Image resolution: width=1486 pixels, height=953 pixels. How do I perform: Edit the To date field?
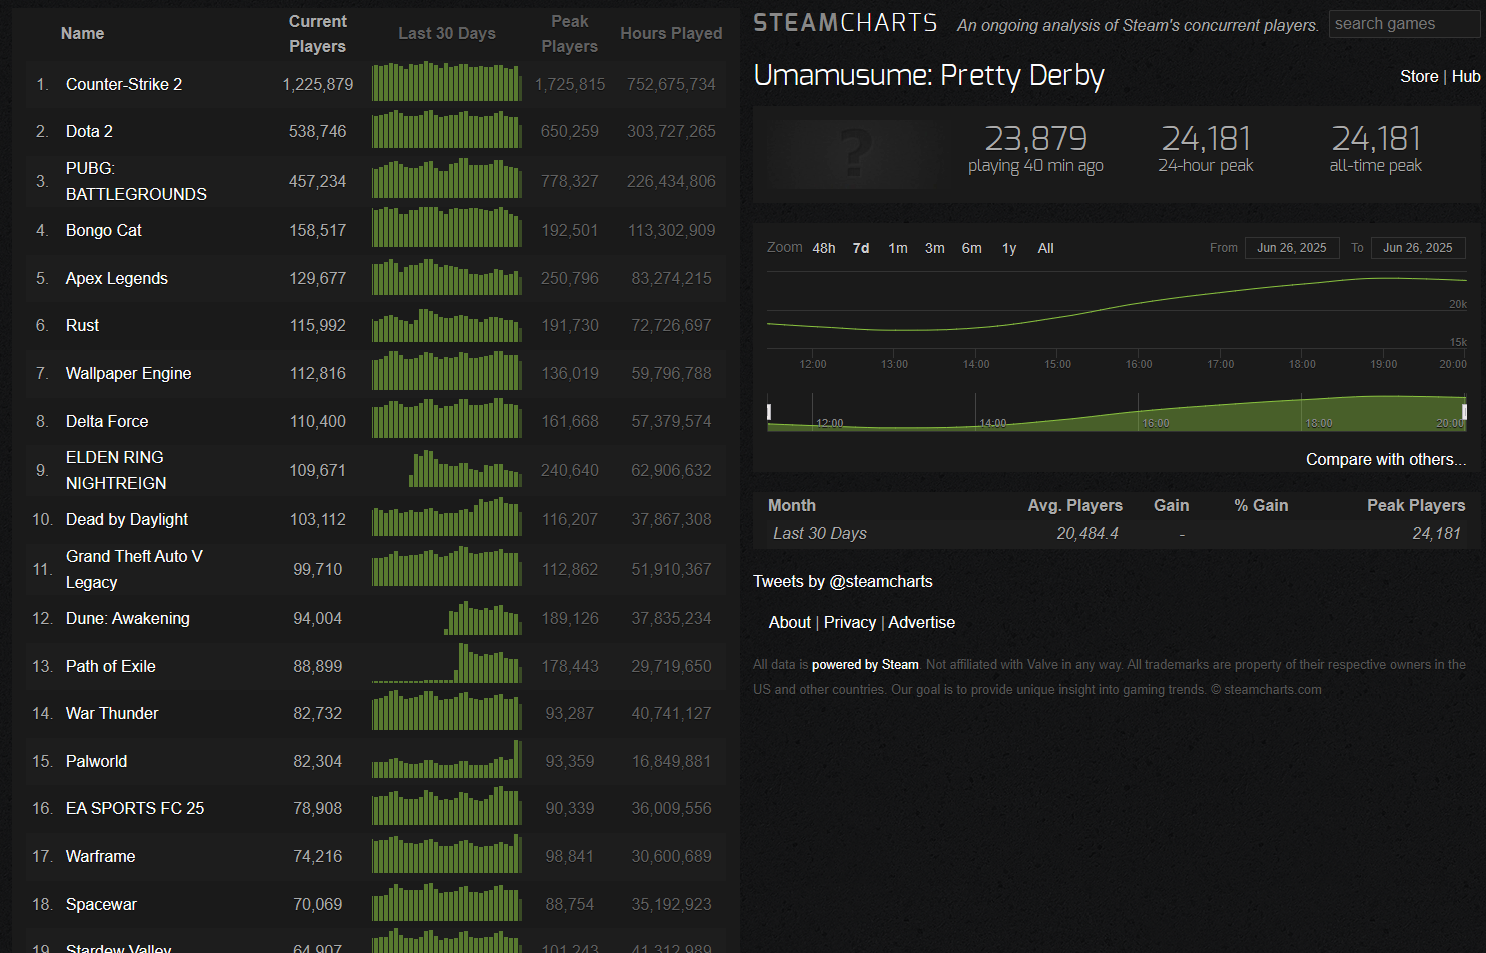pos(1418,248)
